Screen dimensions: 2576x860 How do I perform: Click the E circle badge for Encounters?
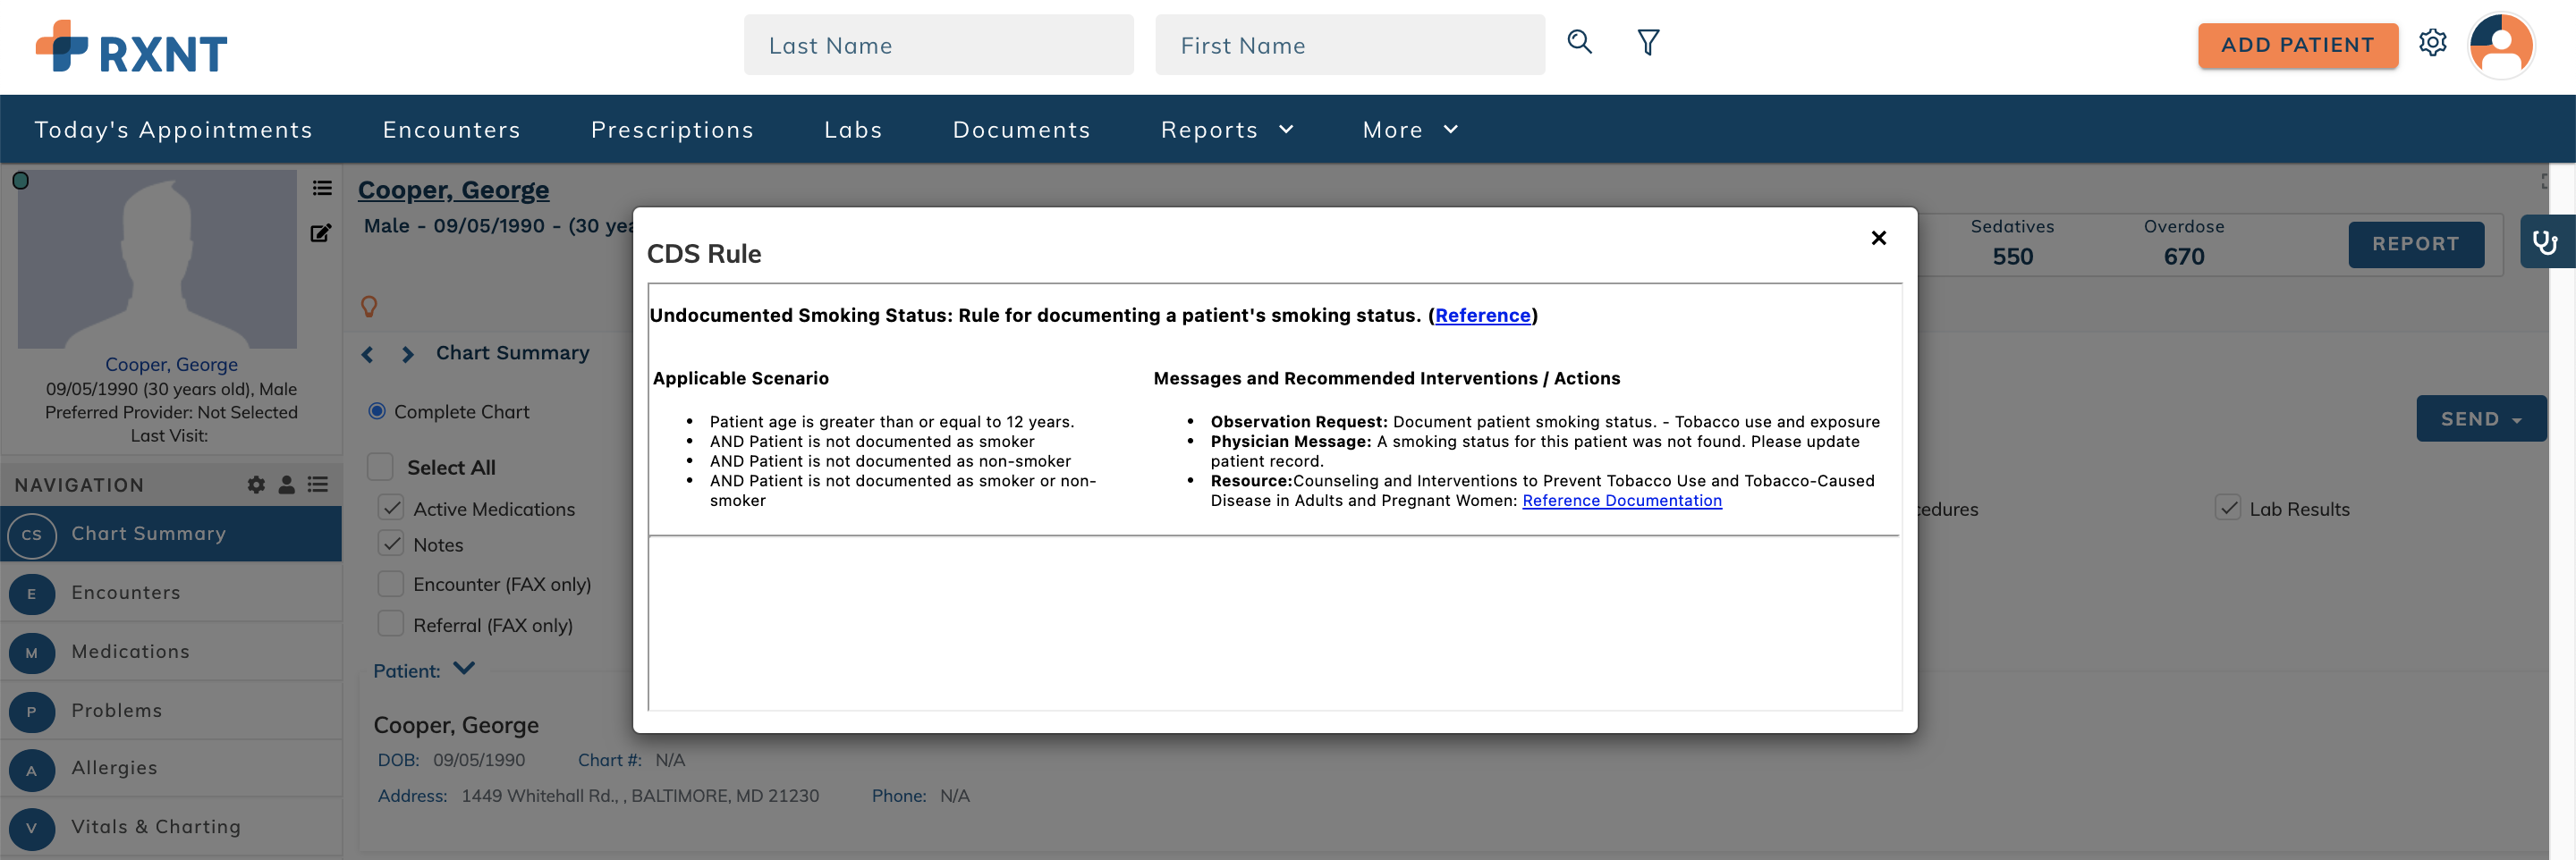[32, 594]
